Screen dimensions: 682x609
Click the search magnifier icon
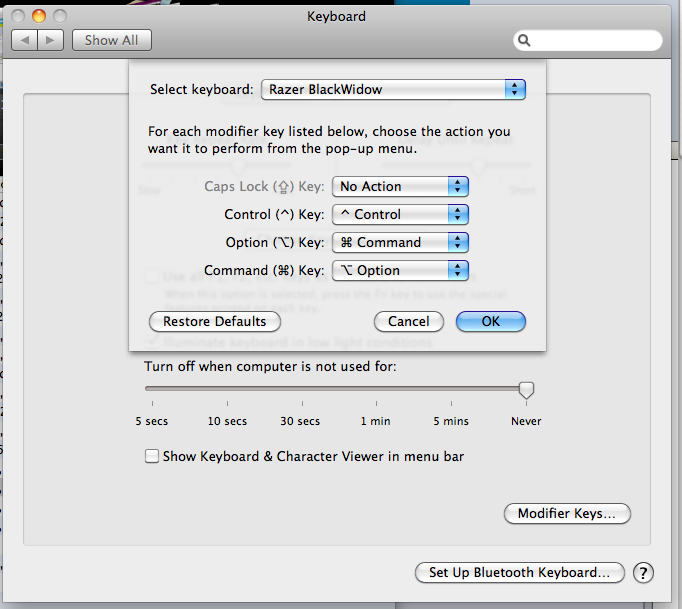click(524, 40)
